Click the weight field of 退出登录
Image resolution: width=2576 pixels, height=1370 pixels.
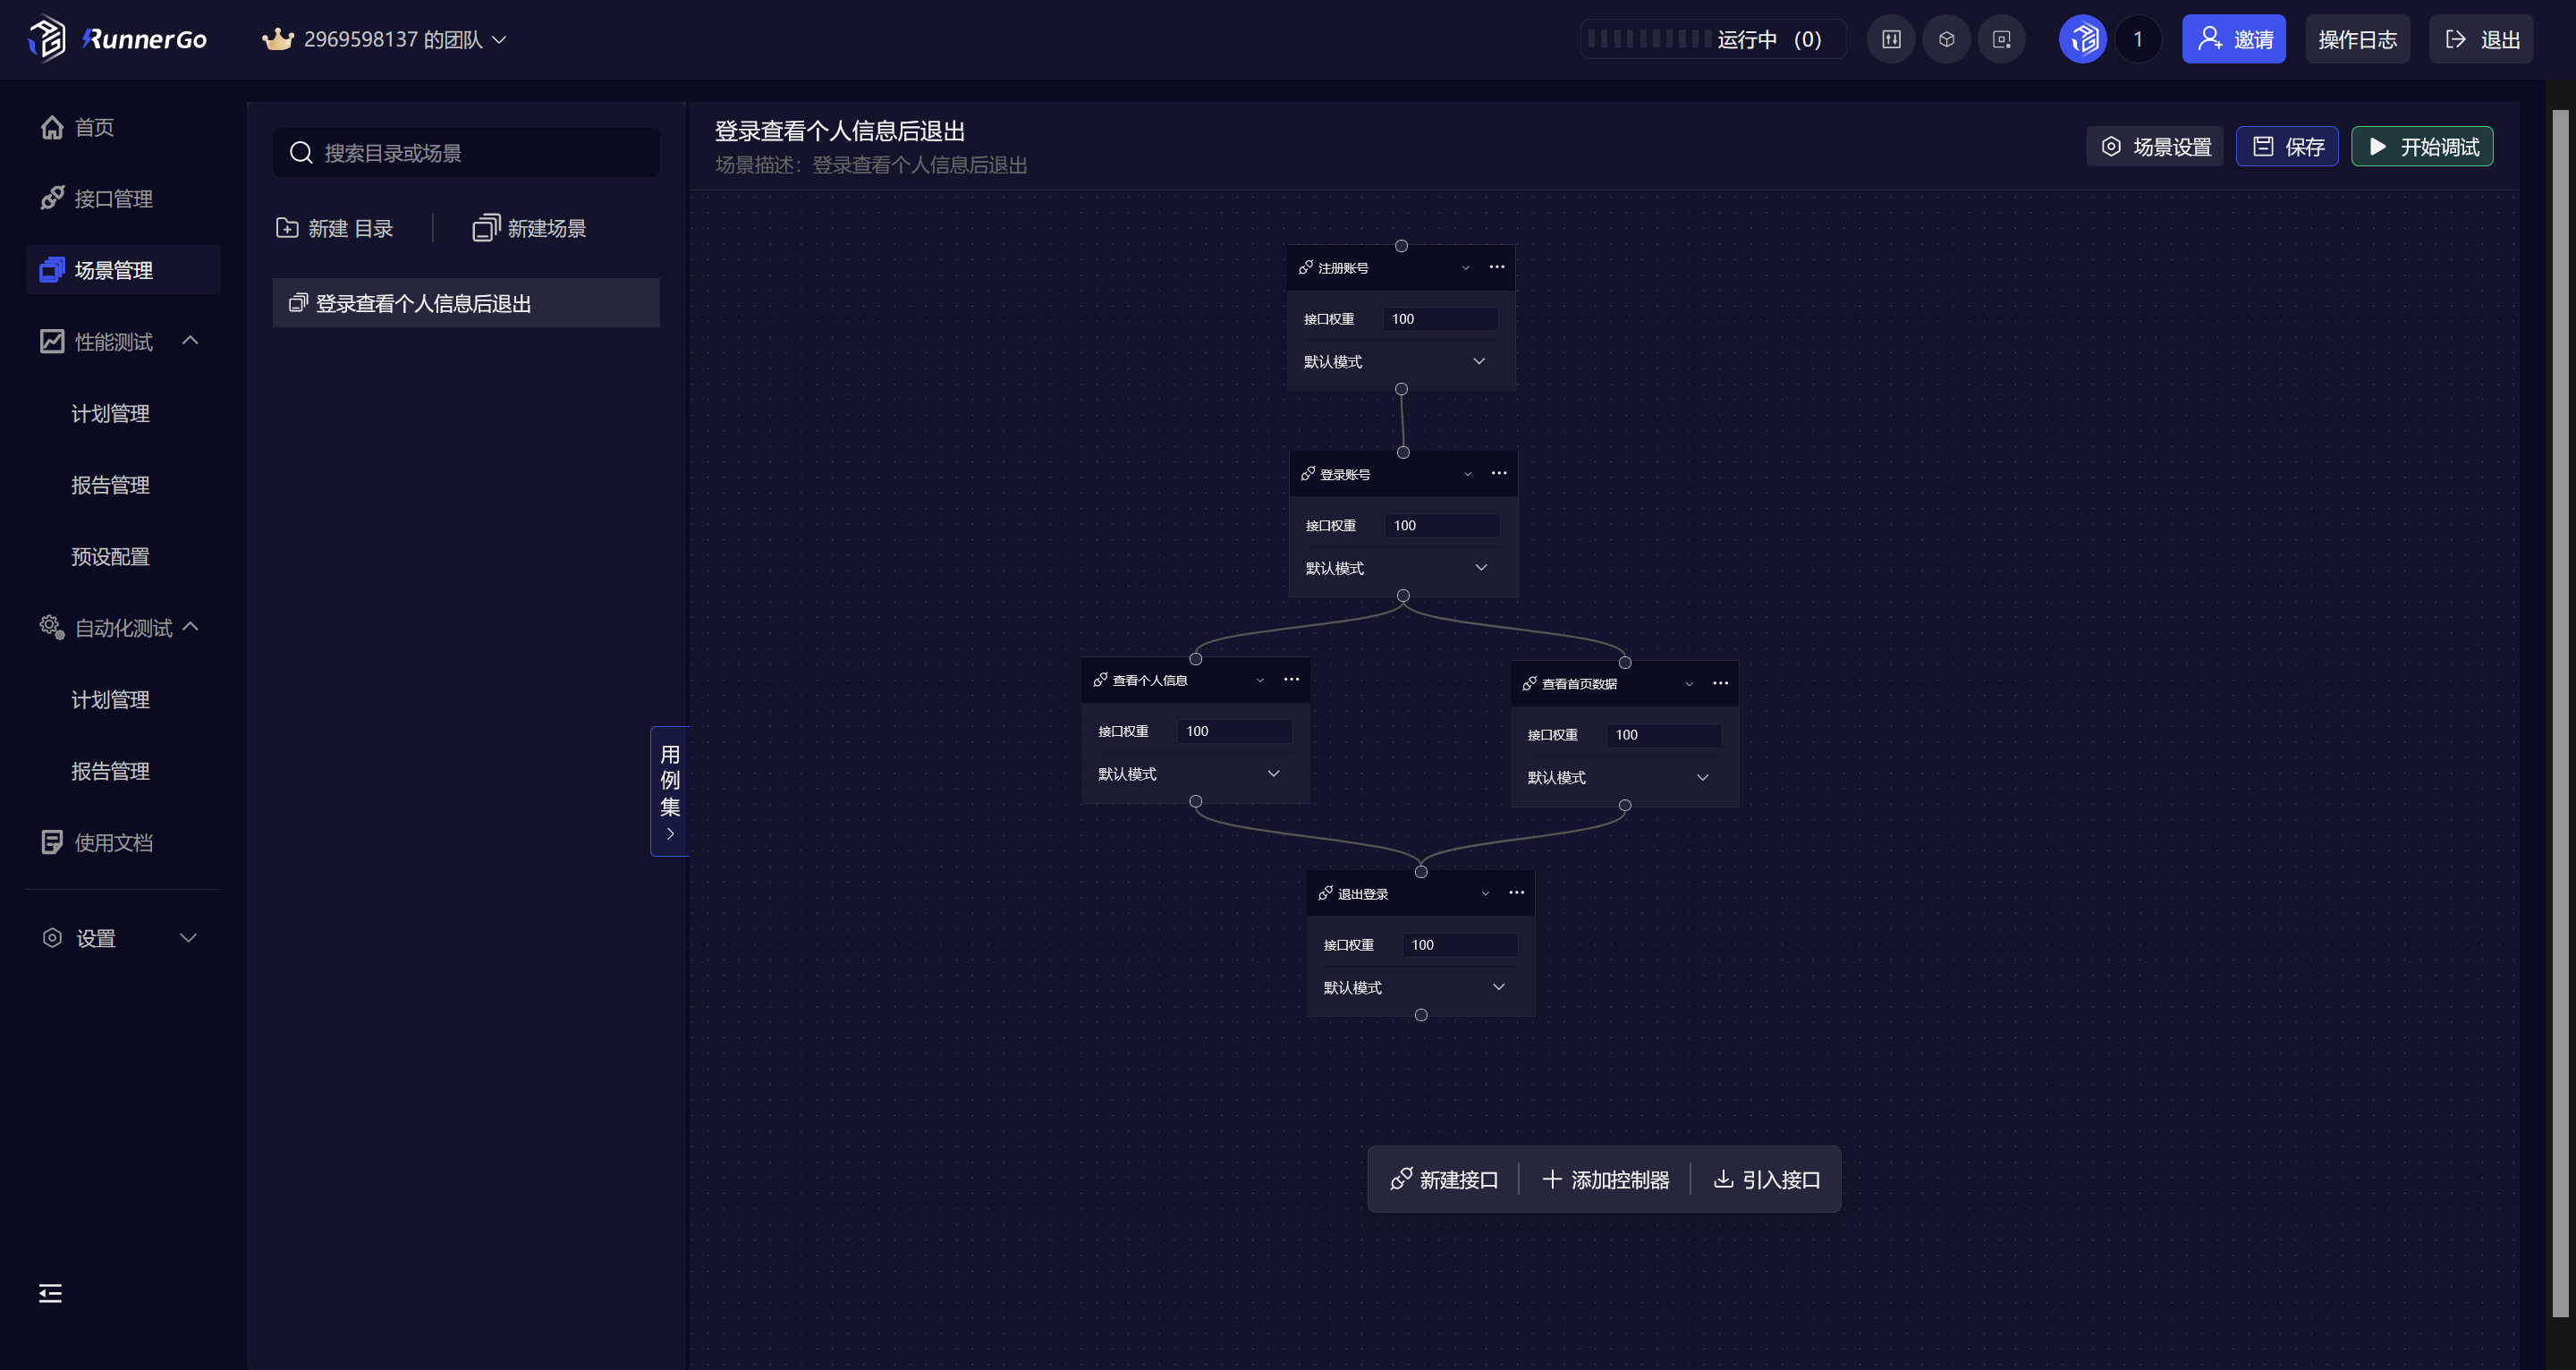coord(1460,944)
